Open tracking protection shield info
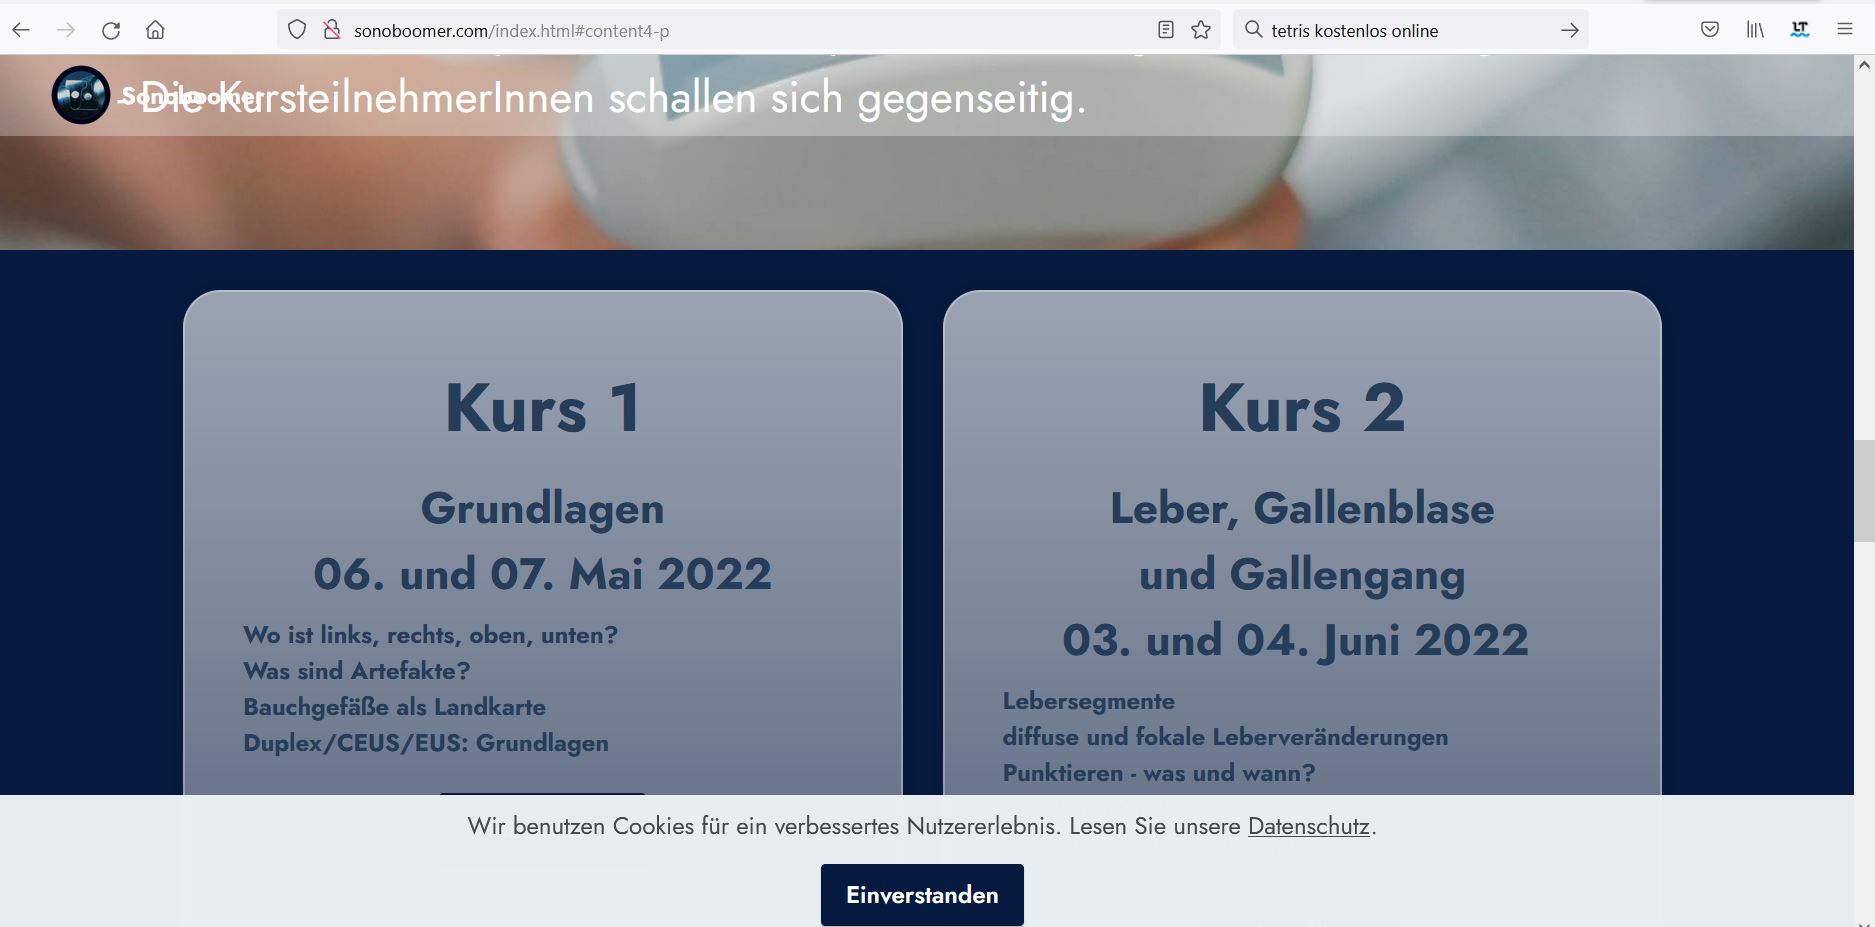Image resolution: width=1875 pixels, height=927 pixels. [297, 30]
